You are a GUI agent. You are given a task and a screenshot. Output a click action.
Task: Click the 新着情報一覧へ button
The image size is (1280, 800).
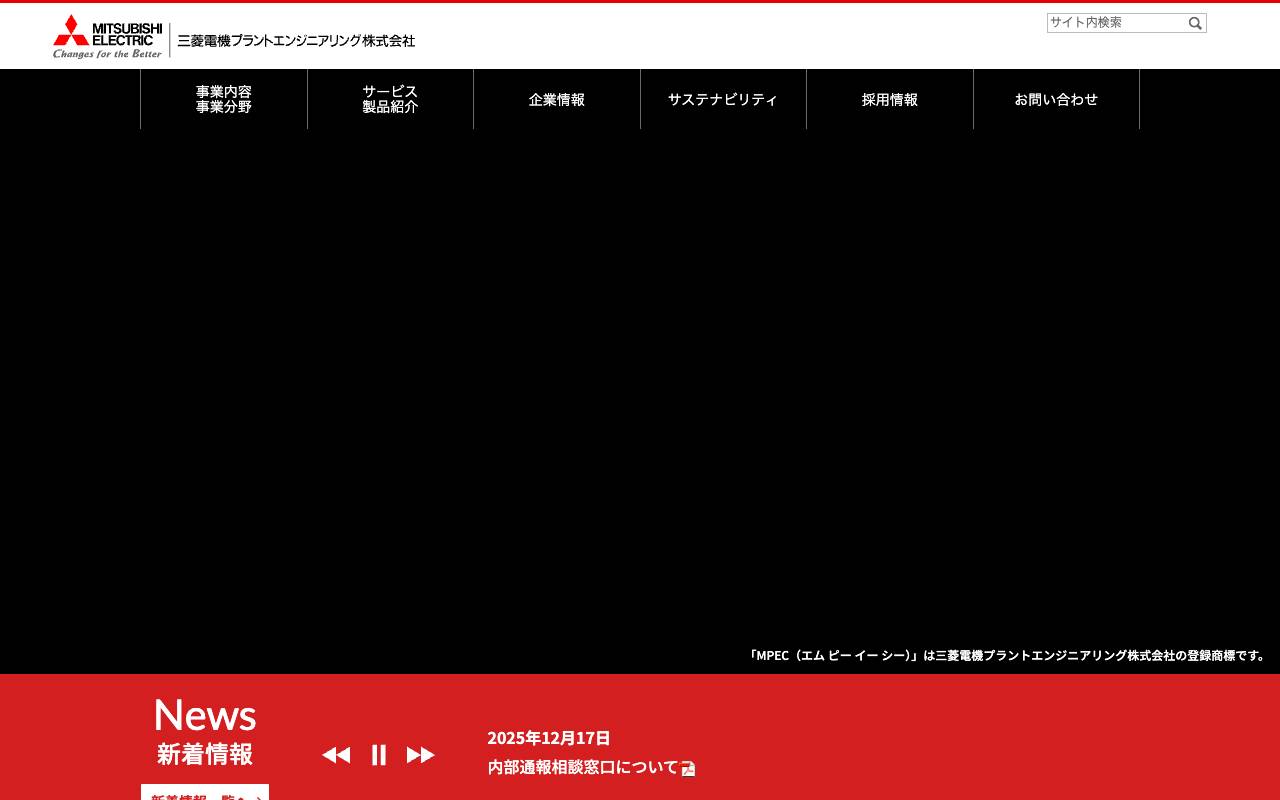205,792
